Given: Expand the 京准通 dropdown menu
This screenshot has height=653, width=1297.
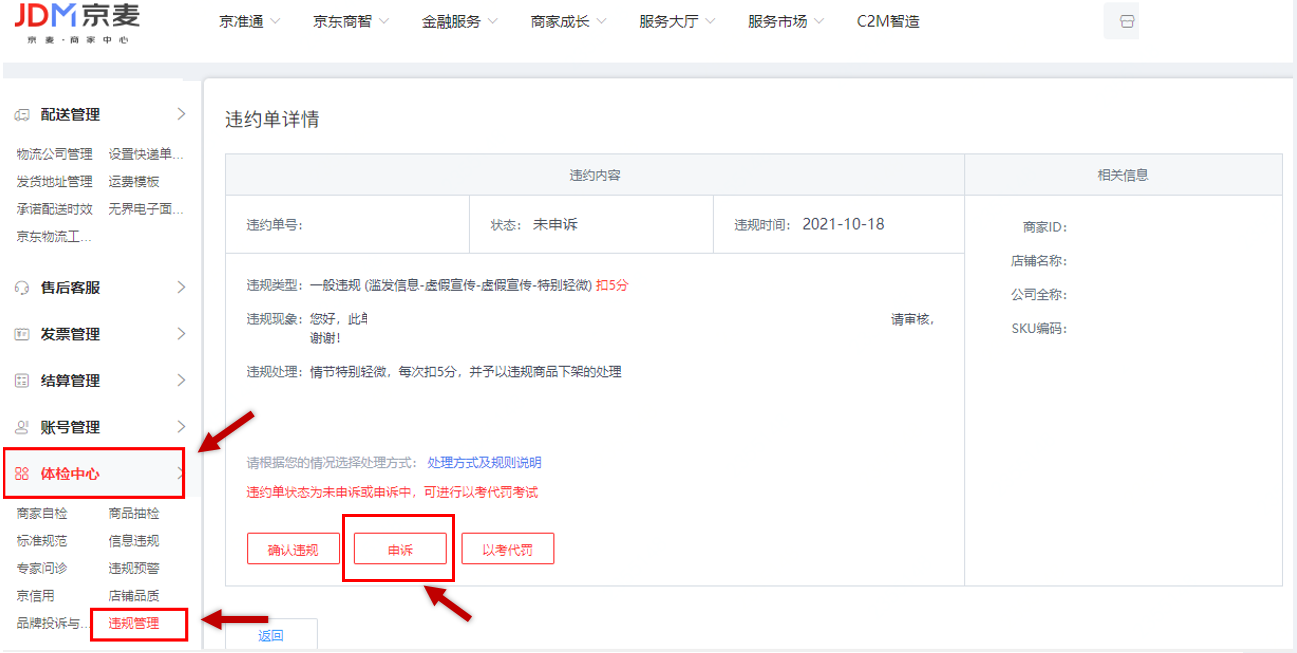Looking at the screenshot, I should click(250, 22).
